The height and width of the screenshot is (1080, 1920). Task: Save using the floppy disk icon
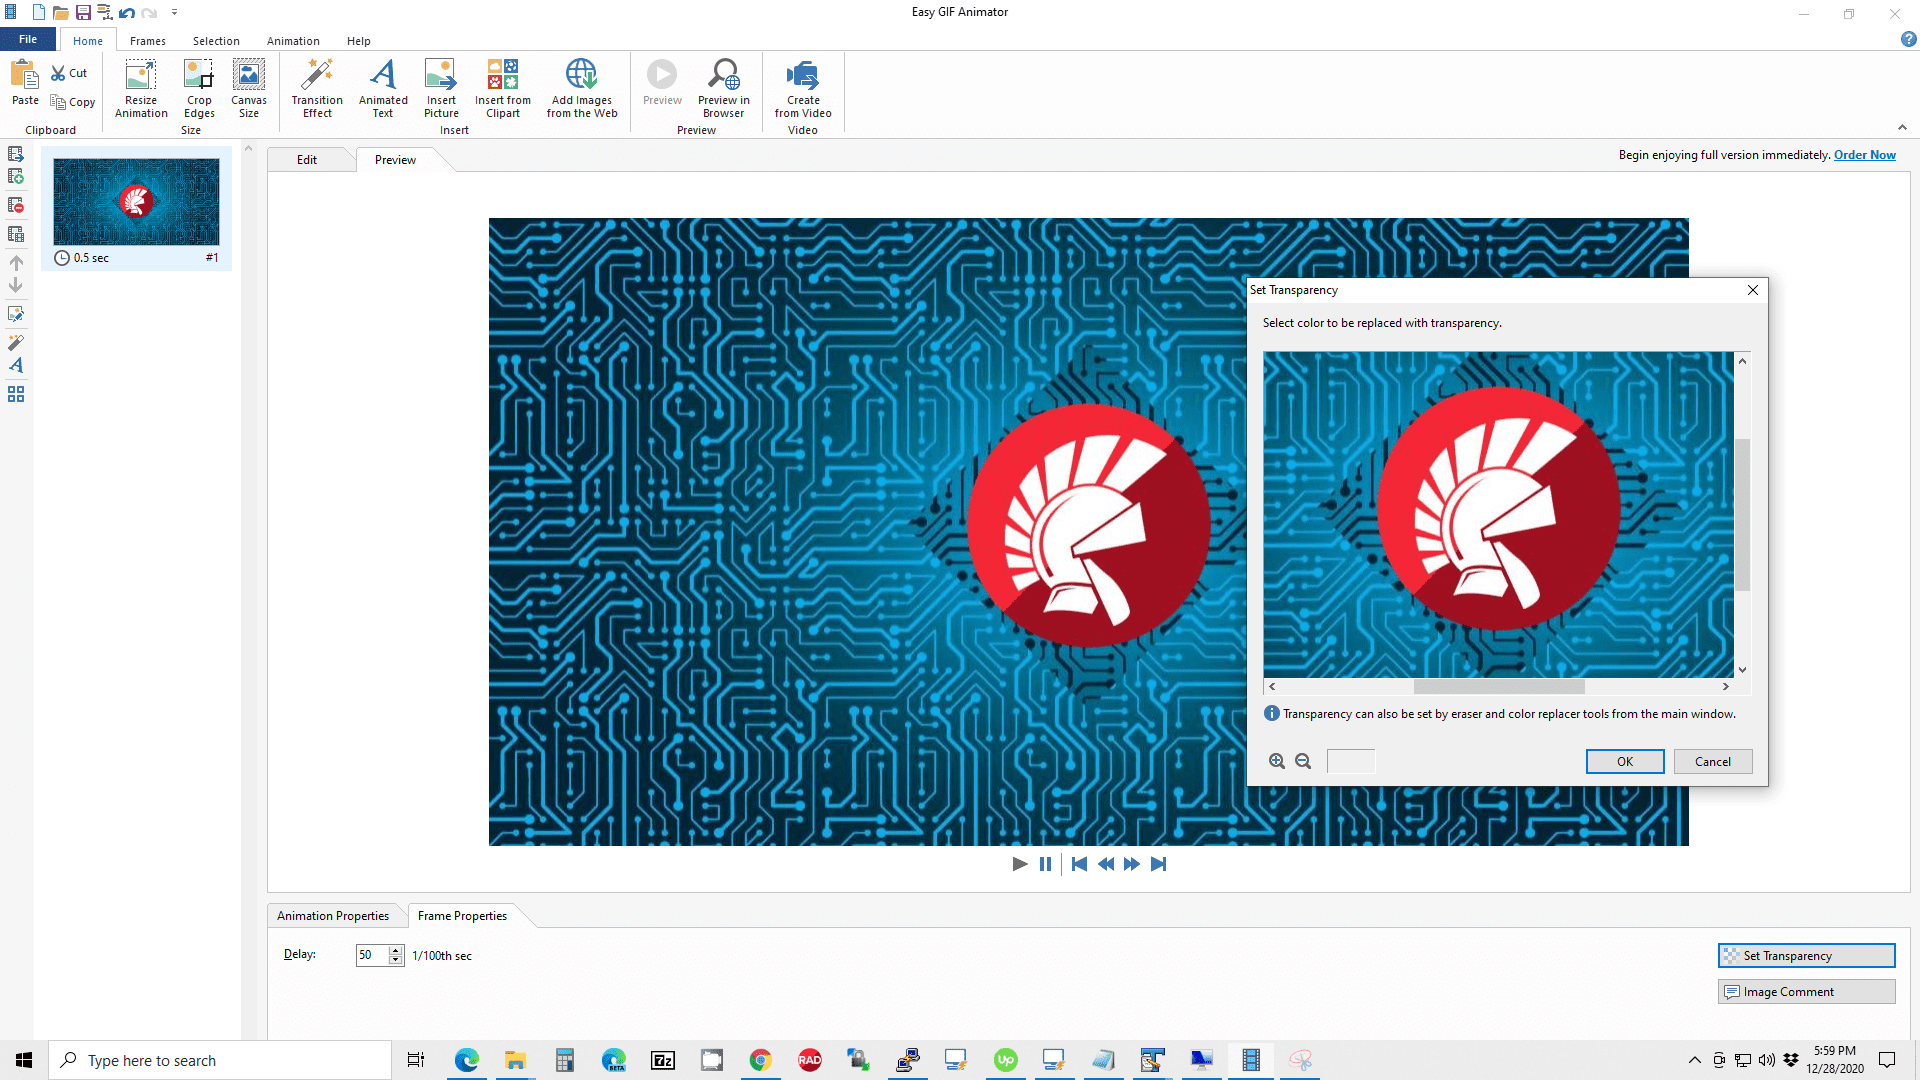83,13
